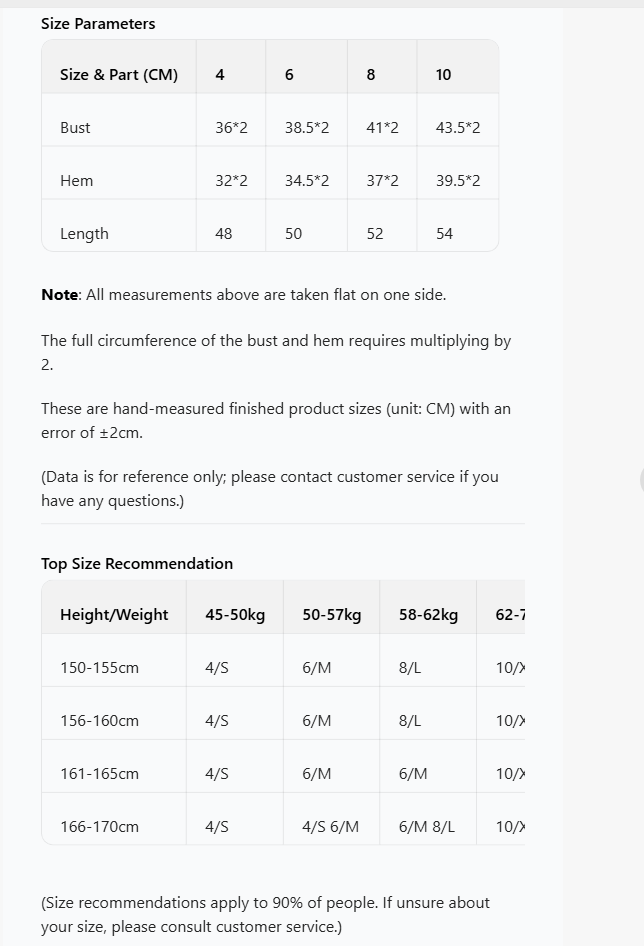Click the "Size Parameters" heading

(98, 23)
